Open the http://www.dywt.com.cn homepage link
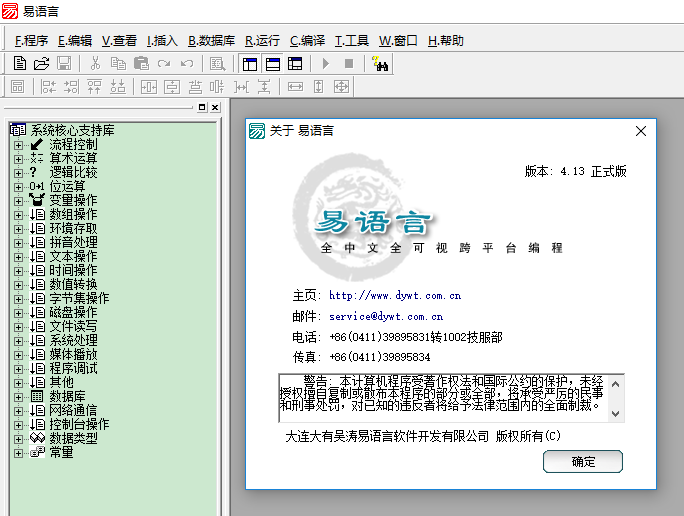 pyautogui.click(x=395, y=295)
